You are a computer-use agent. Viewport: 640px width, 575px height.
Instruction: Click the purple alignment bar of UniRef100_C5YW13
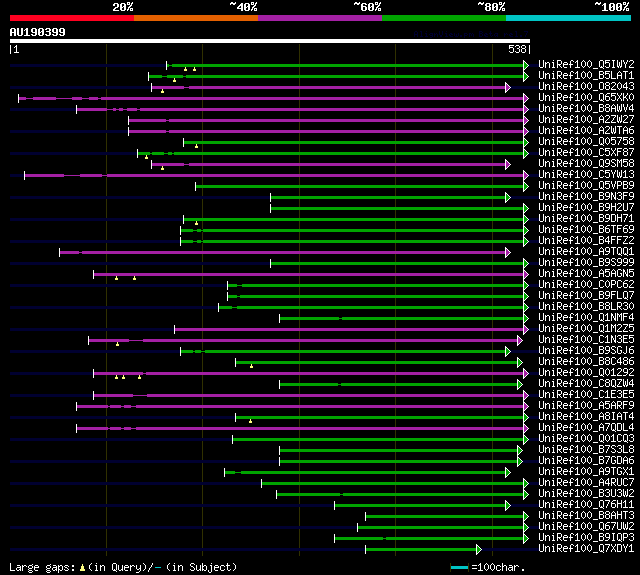(277, 175)
